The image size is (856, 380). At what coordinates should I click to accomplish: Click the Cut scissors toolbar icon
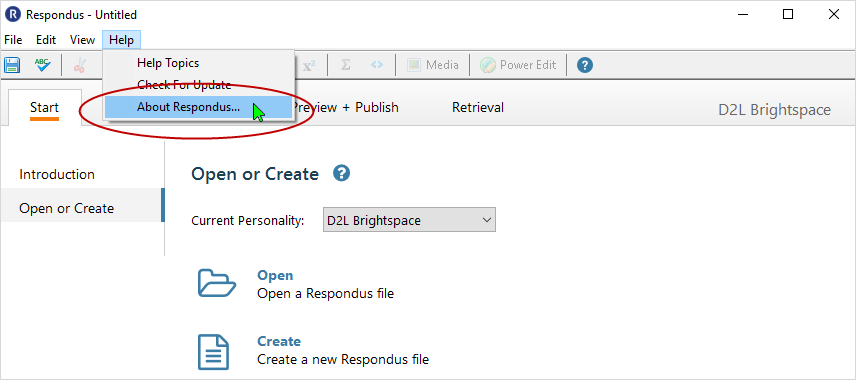80,65
